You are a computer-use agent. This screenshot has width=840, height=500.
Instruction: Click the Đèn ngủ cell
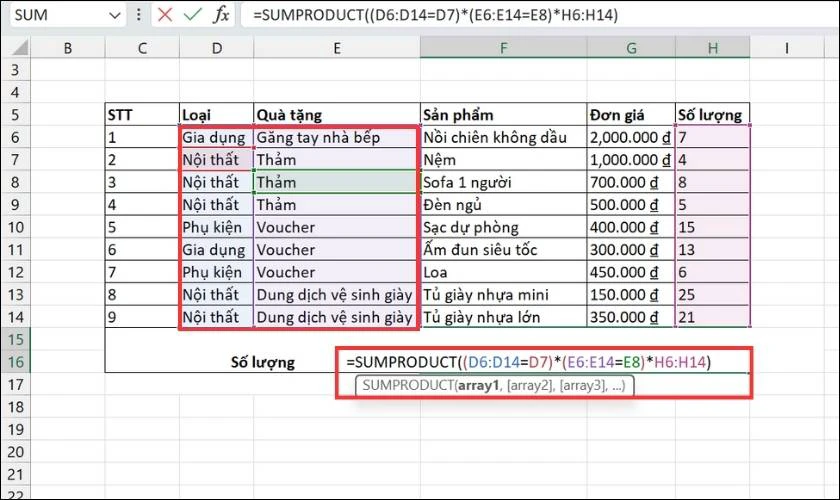click(x=504, y=205)
